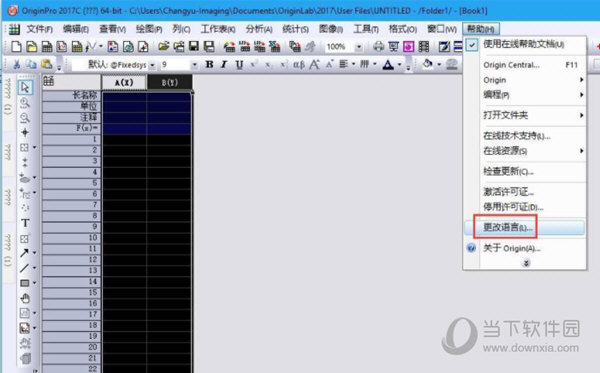Screen dimensions: 600x373
Task: Click the fill color paint bucket
Action: [x=428, y=65]
